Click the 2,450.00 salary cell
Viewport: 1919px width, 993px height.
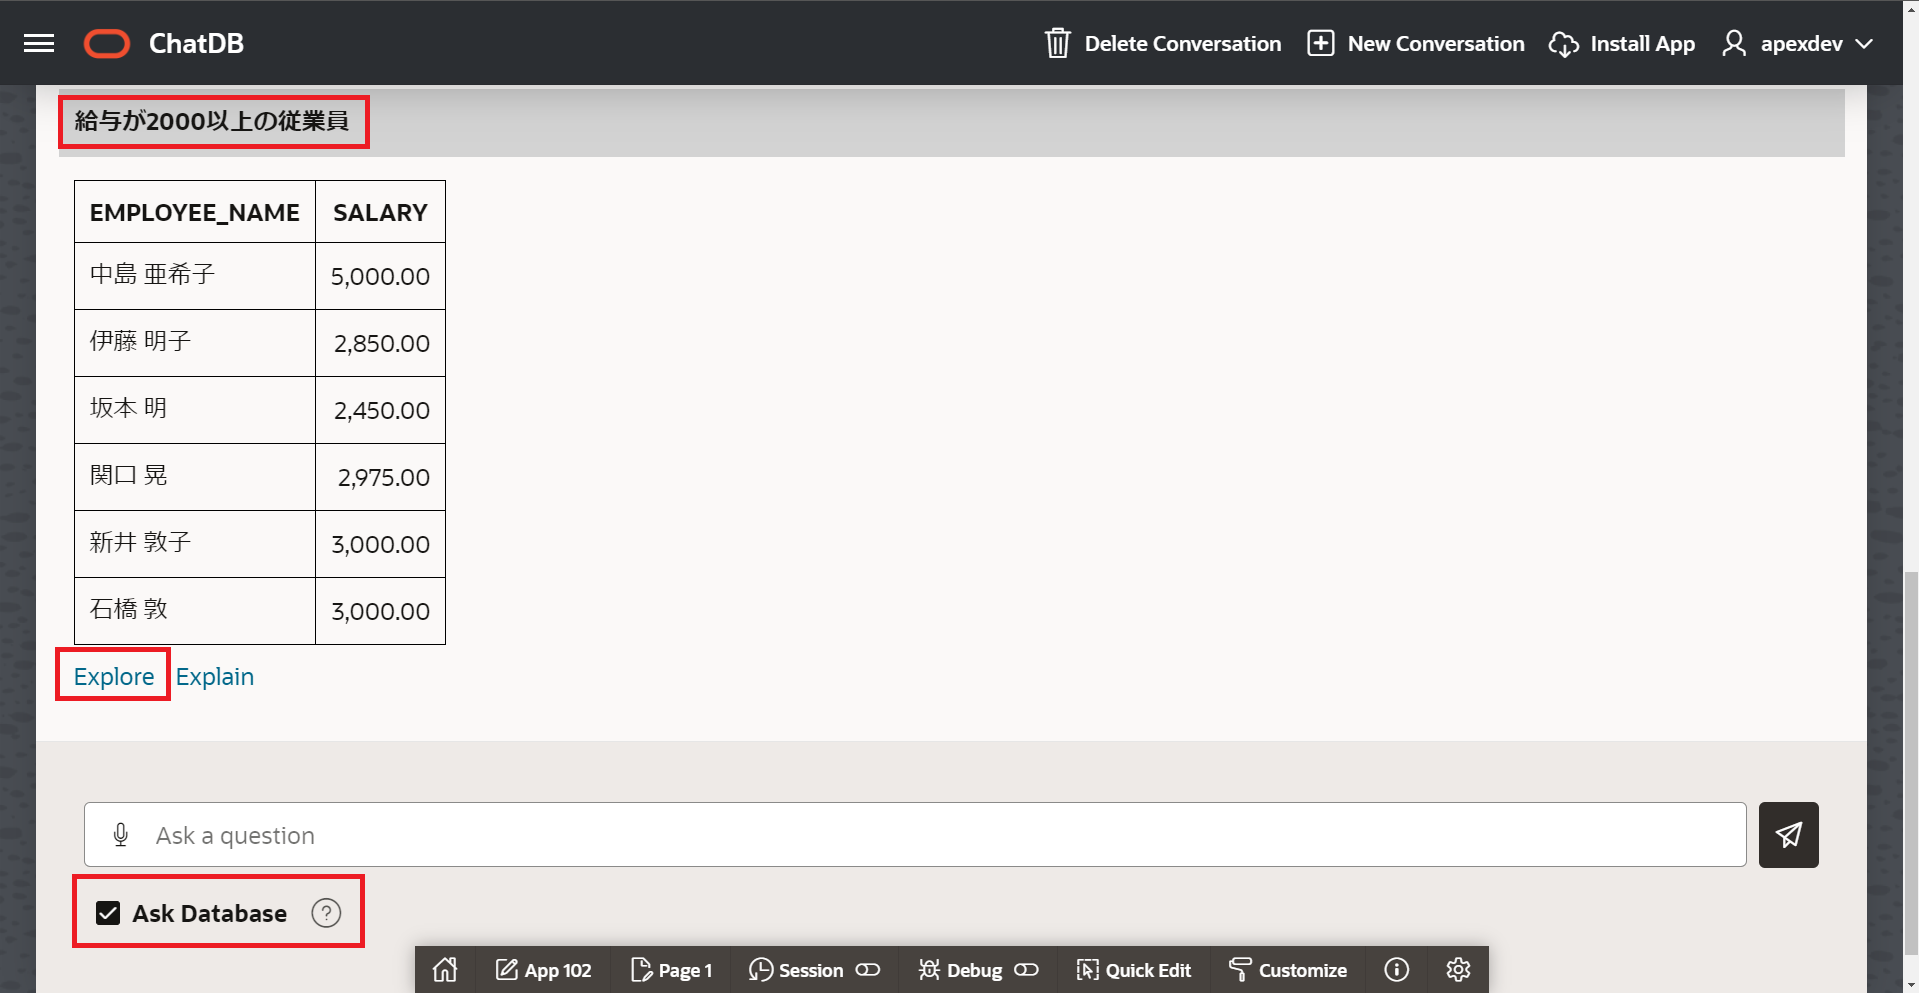click(x=380, y=410)
